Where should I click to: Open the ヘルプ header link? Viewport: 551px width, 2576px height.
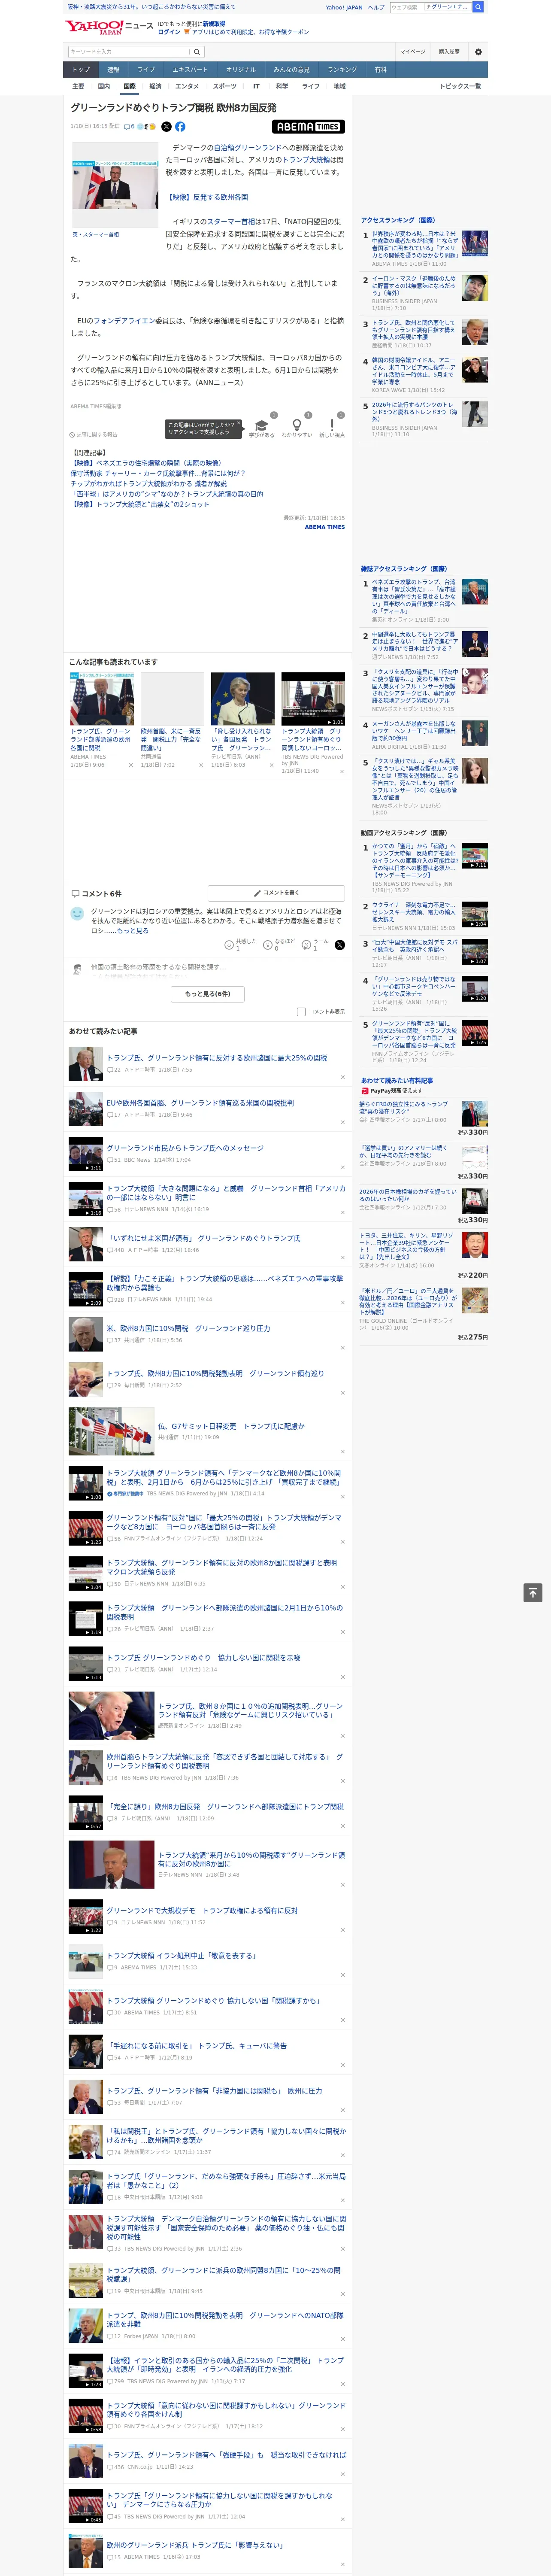(376, 7)
